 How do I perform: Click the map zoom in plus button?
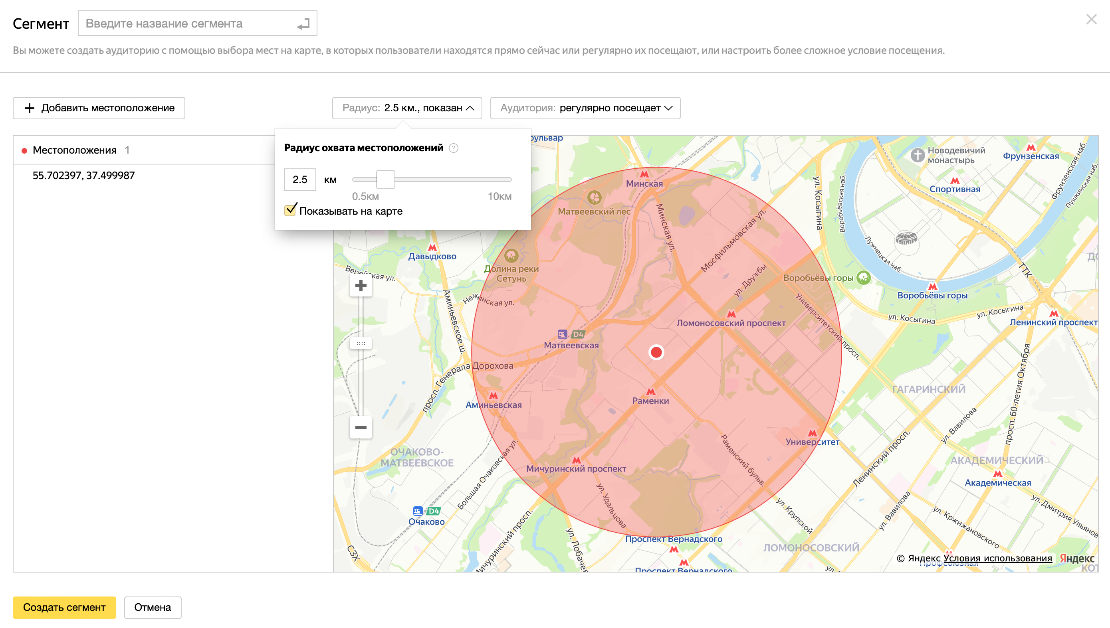click(x=361, y=286)
